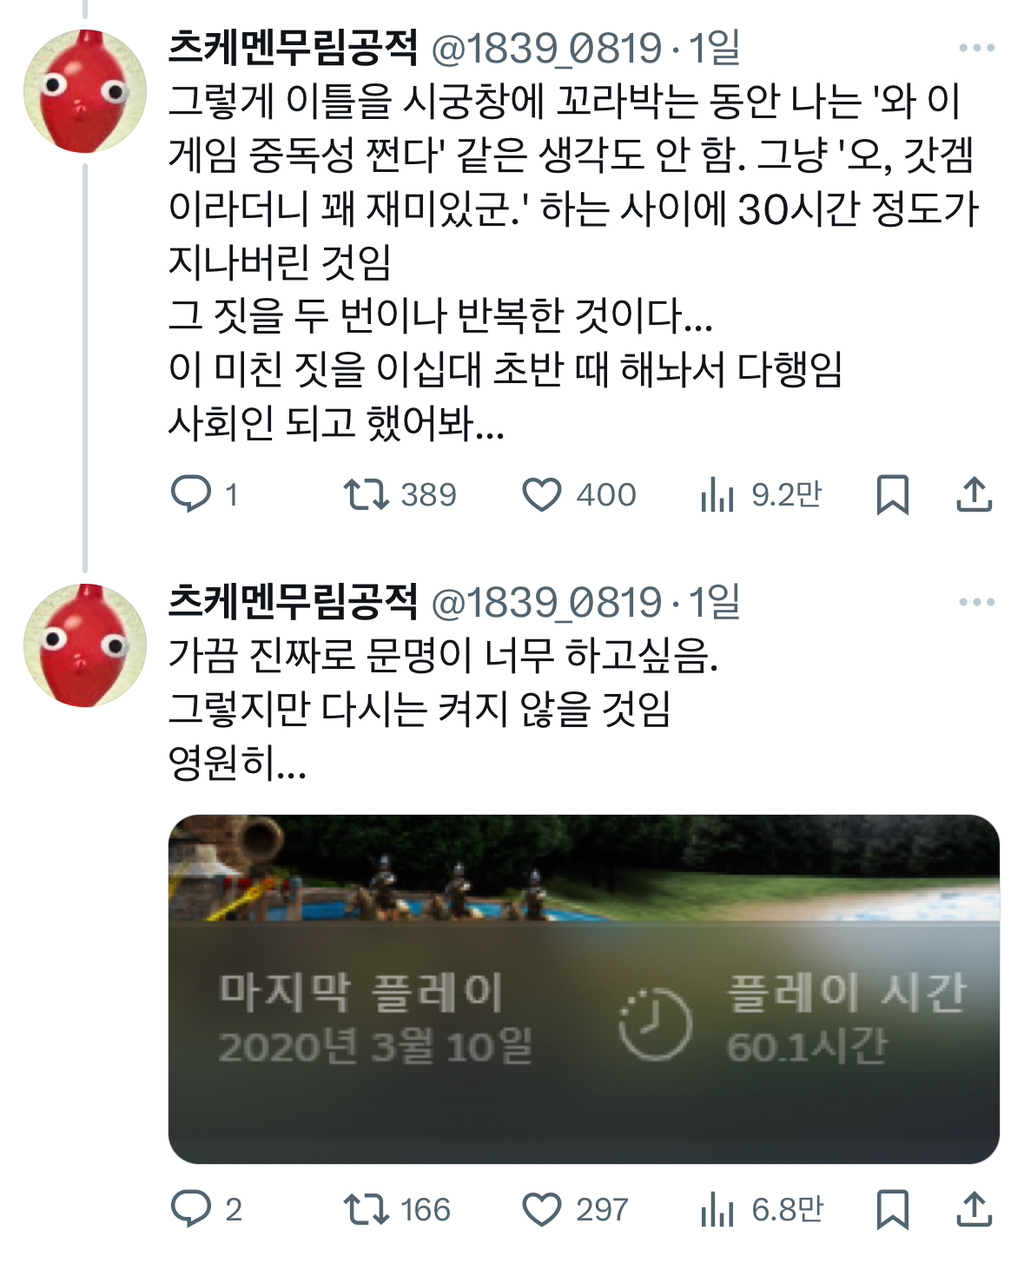Bookmark the first tweet
This screenshot has width=1024, height=1263.
(892, 494)
